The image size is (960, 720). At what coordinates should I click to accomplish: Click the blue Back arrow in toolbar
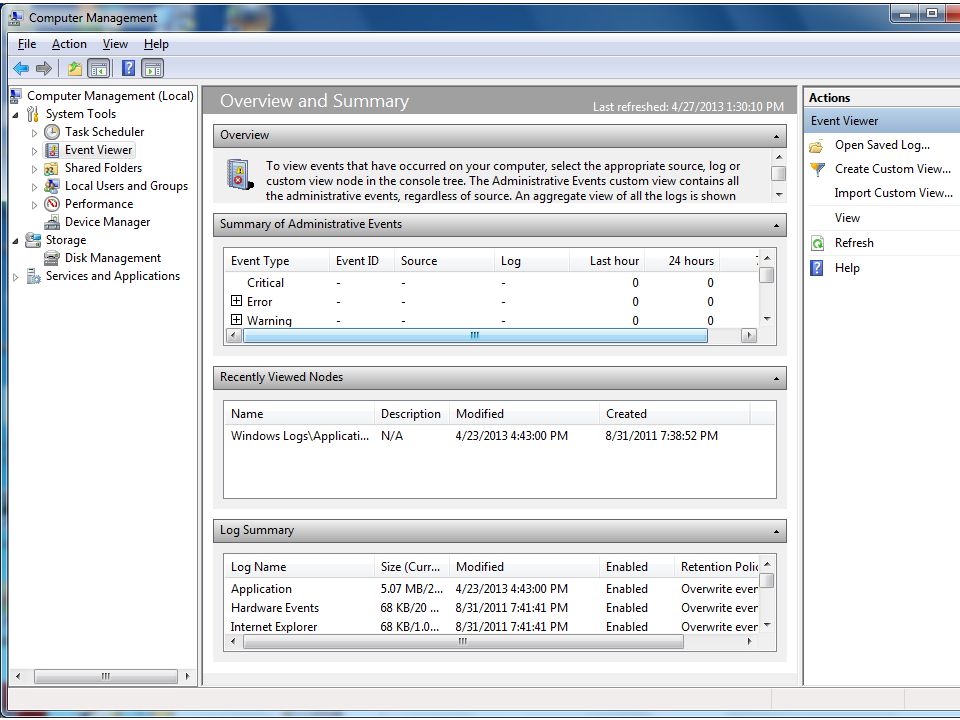(x=21, y=69)
